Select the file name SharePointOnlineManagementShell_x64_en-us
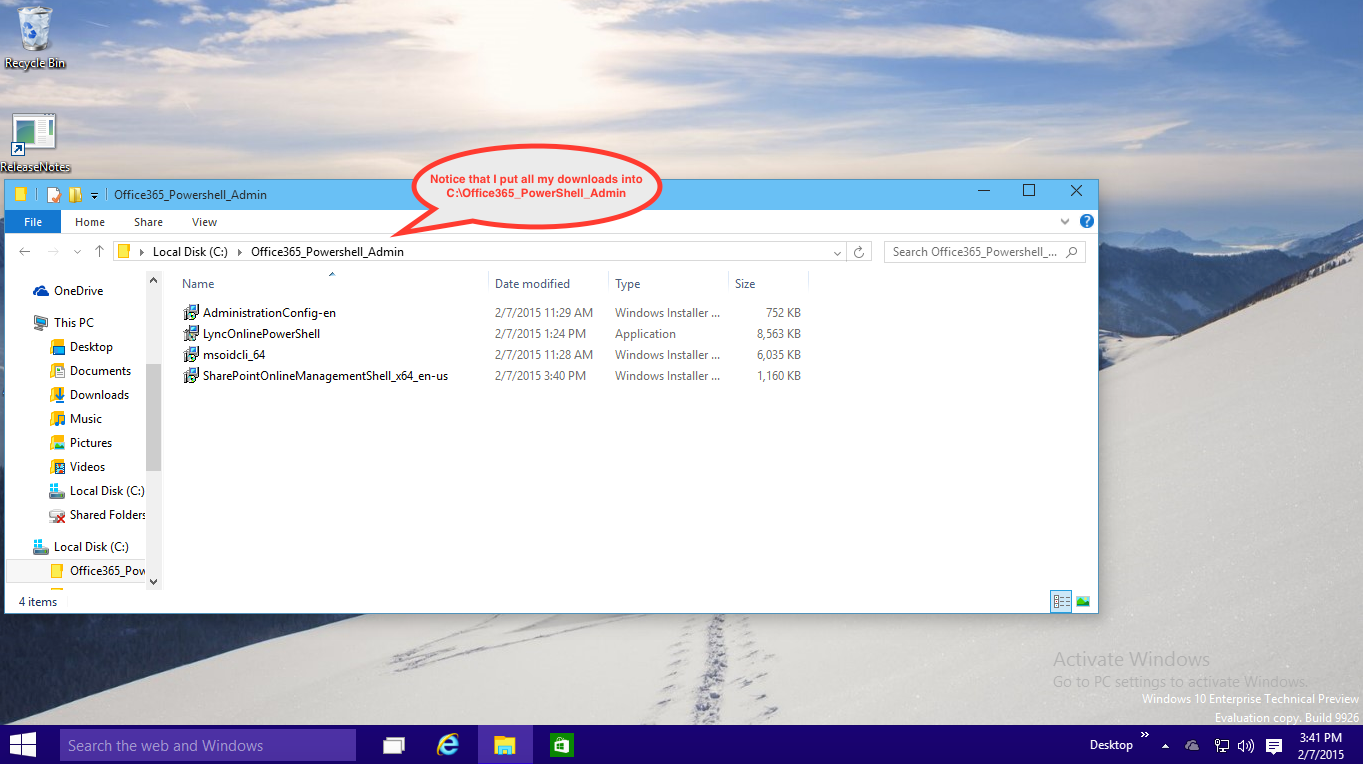The width and height of the screenshot is (1363, 764). (325, 376)
